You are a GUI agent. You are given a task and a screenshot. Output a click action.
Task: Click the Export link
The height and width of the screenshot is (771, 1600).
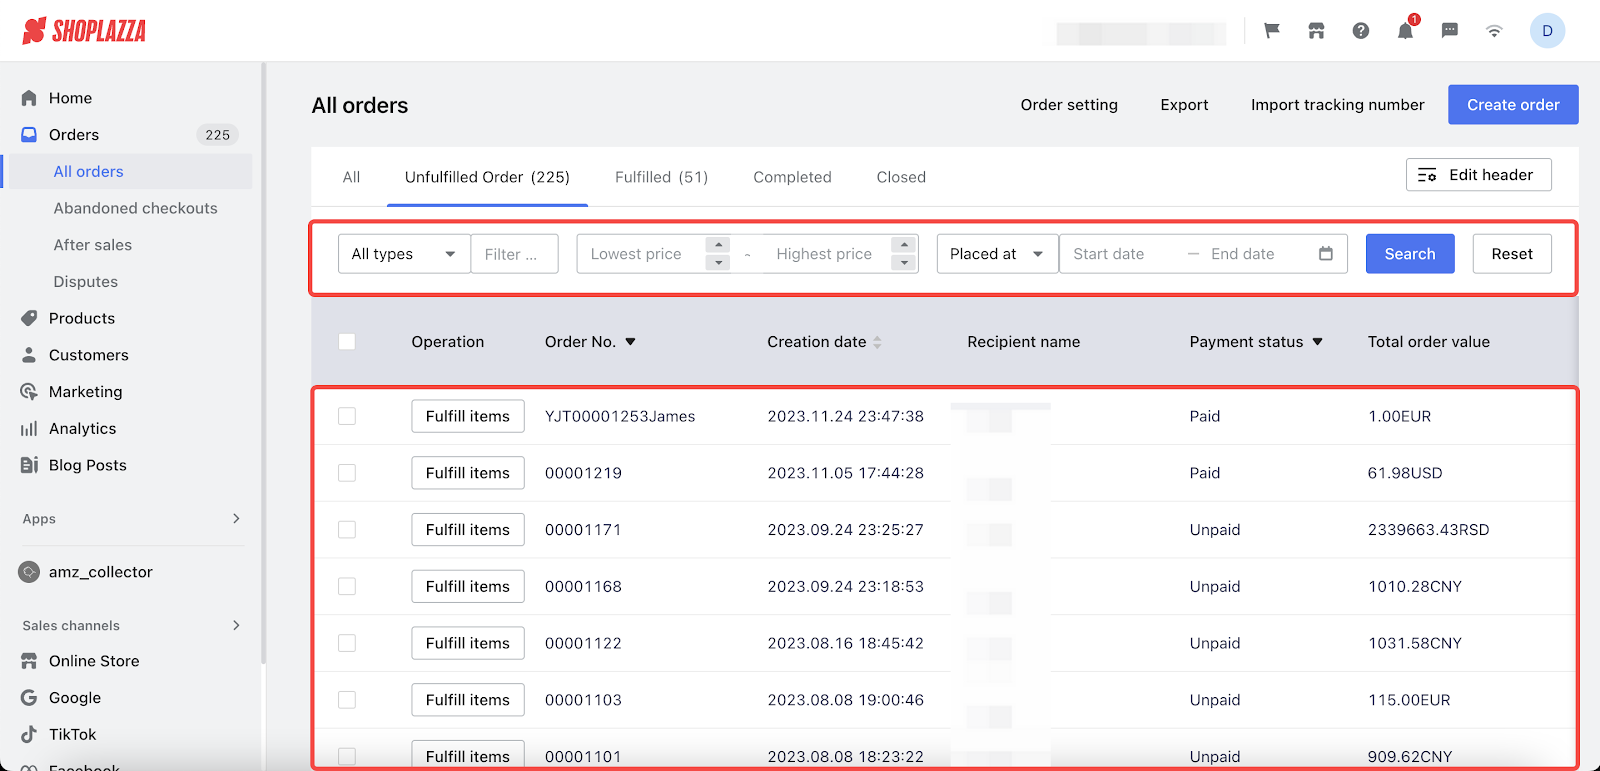(x=1184, y=105)
